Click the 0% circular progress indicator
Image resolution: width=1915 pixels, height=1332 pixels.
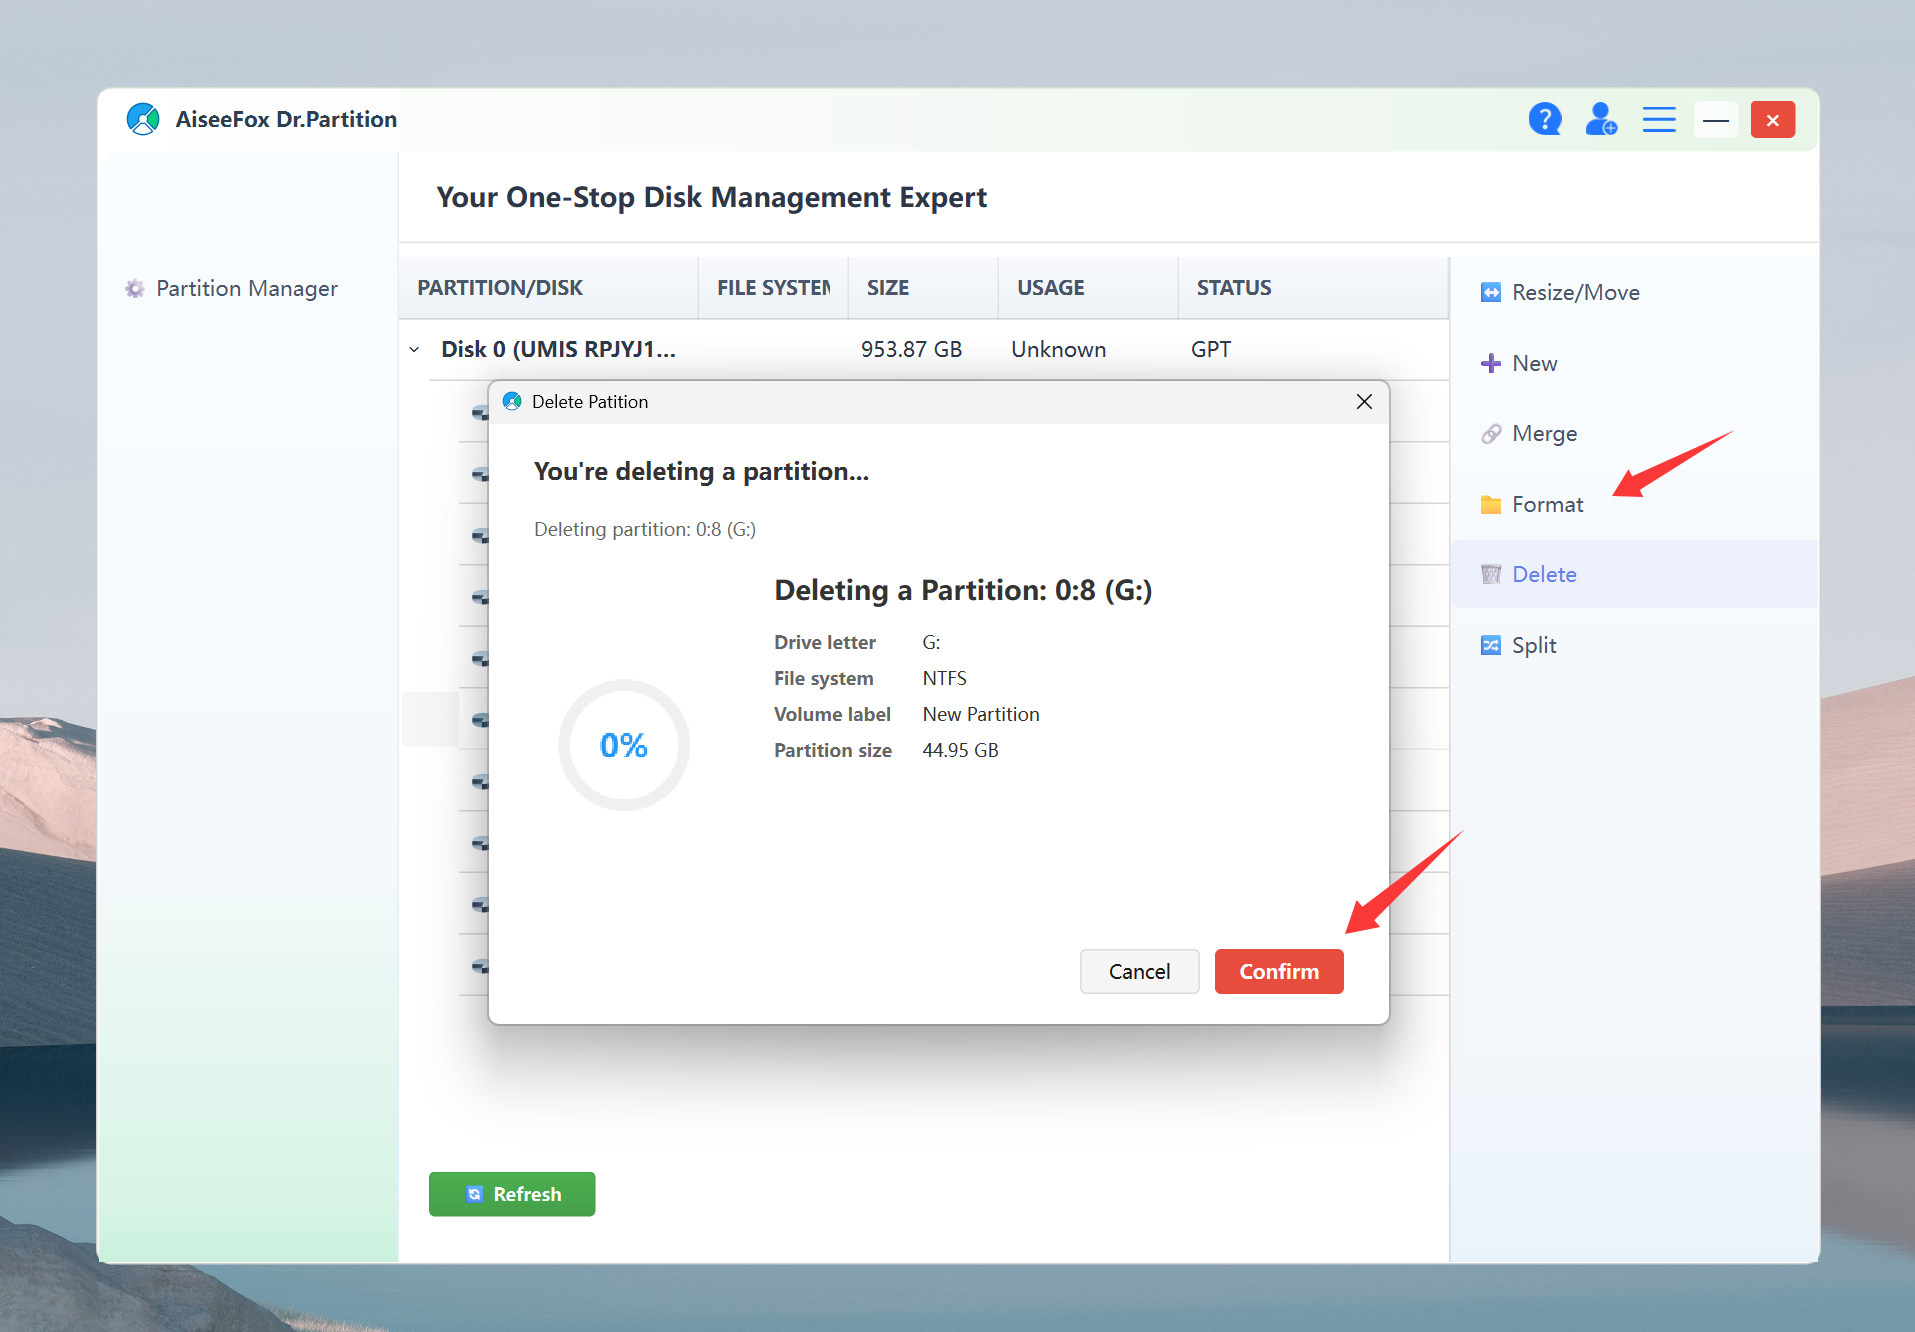[623, 746]
